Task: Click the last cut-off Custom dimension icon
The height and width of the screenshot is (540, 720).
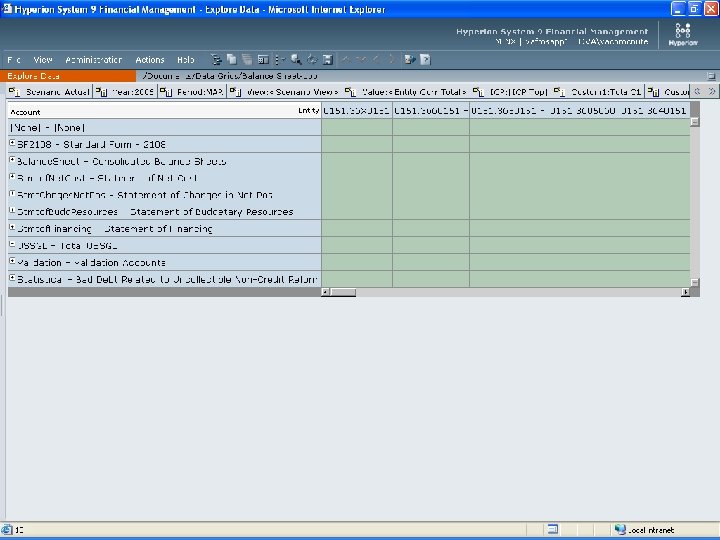Action: coord(653,92)
